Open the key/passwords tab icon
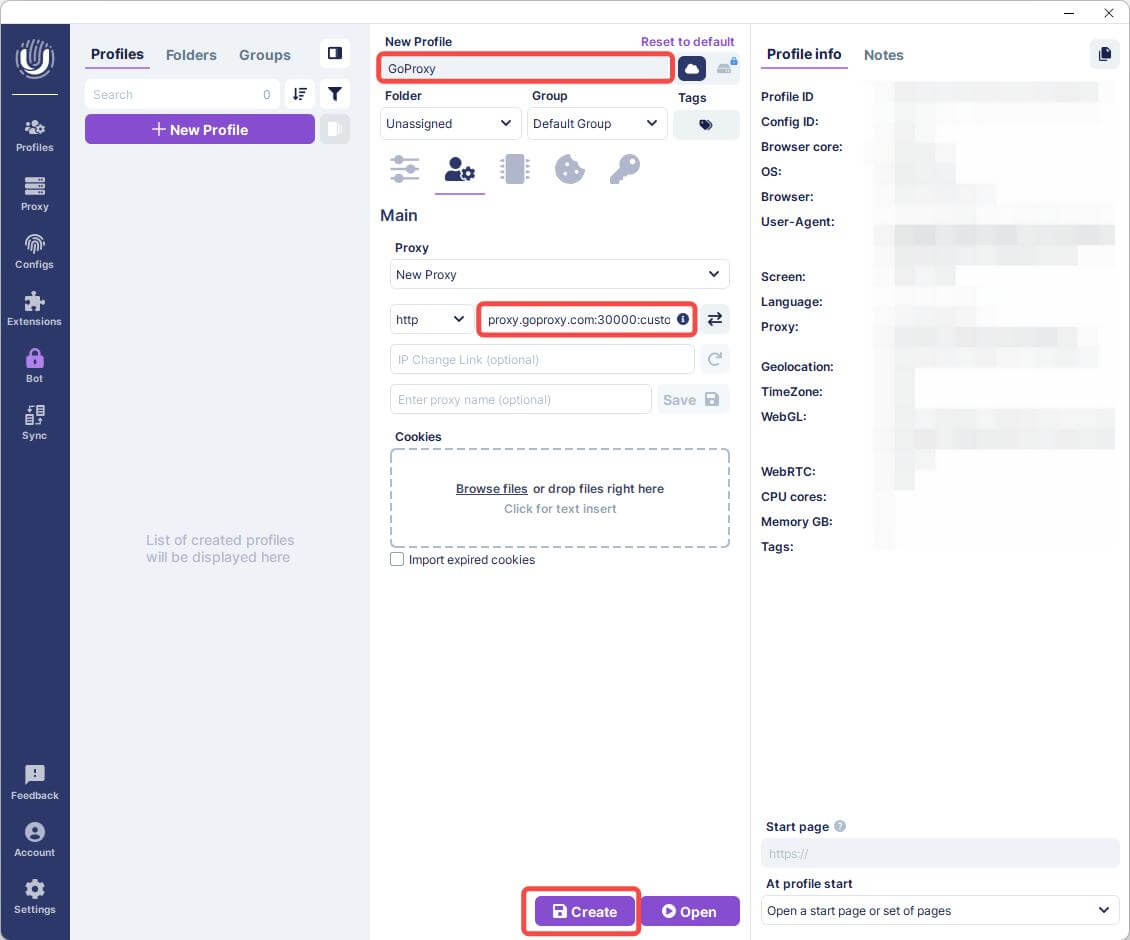This screenshot has width=1130, height=940. pyautogui.click(x=624, y=169)
